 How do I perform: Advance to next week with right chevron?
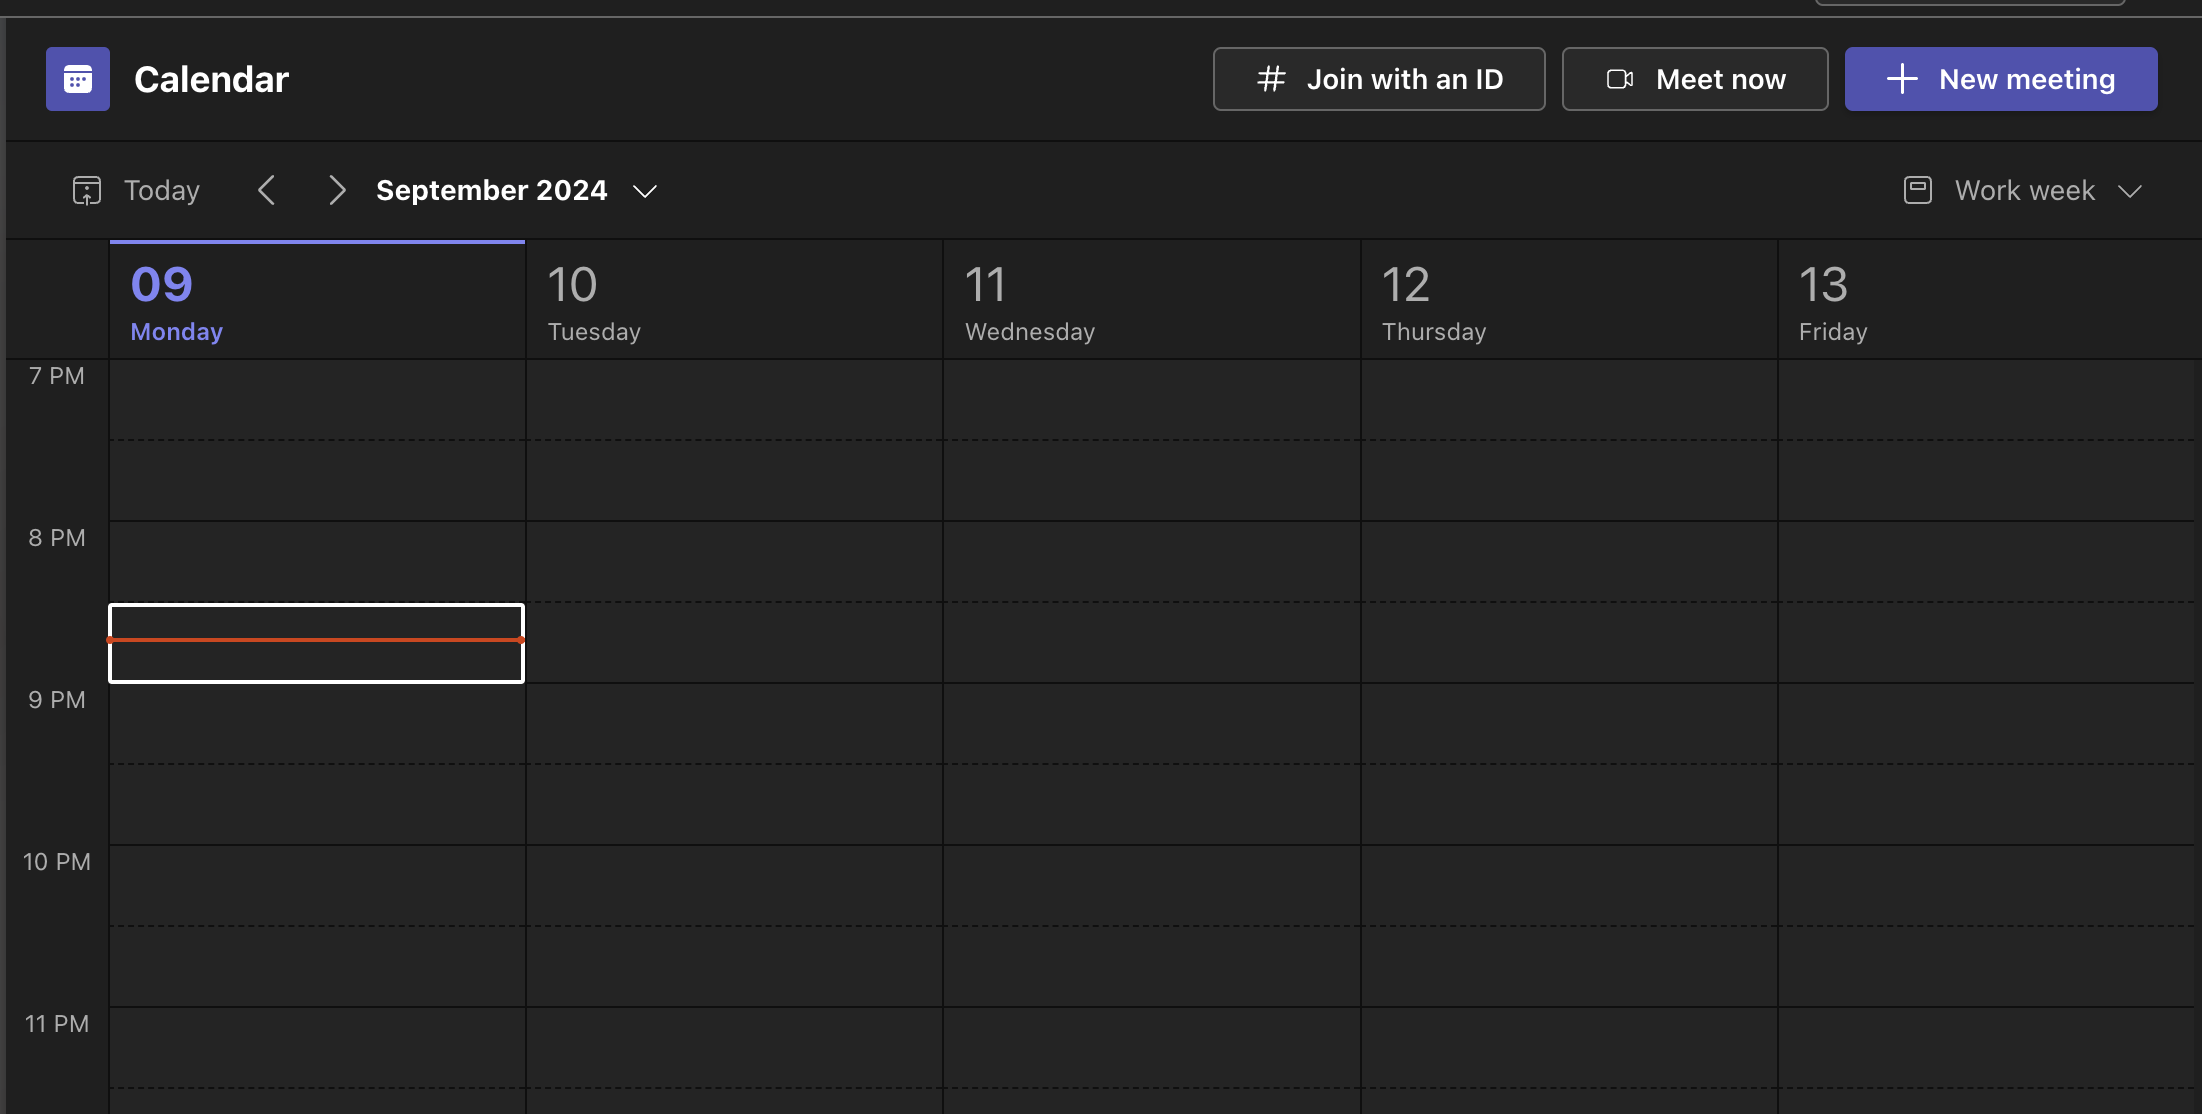point(337,190)
